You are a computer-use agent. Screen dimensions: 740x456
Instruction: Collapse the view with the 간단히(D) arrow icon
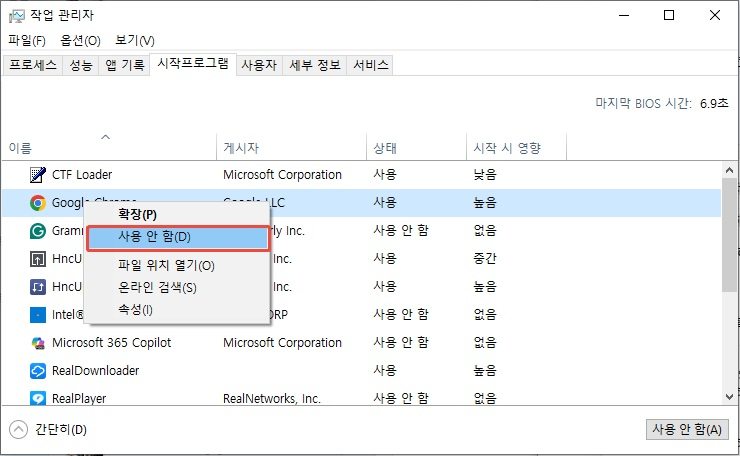point(18,430)
